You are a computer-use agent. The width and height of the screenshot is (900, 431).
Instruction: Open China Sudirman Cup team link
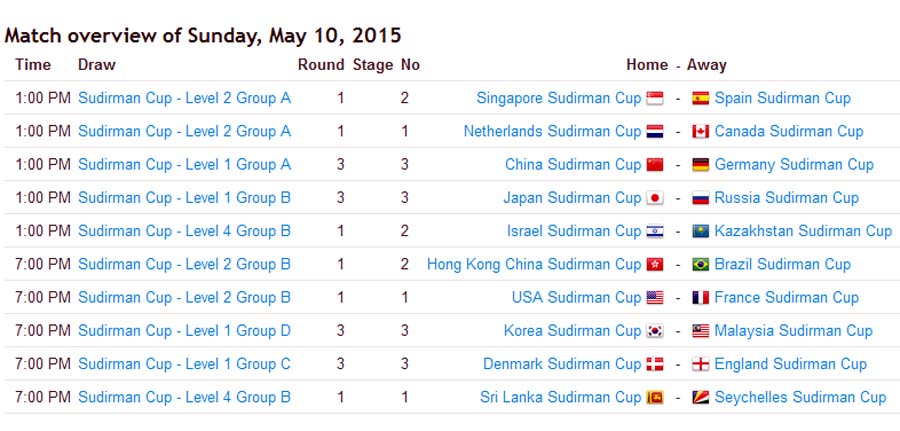(573, 165)
